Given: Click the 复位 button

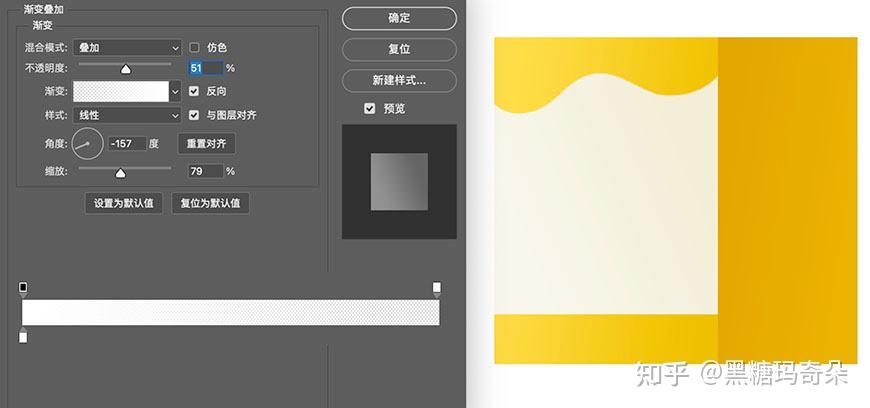Looking at the screenshot, I should click(399, 49).
